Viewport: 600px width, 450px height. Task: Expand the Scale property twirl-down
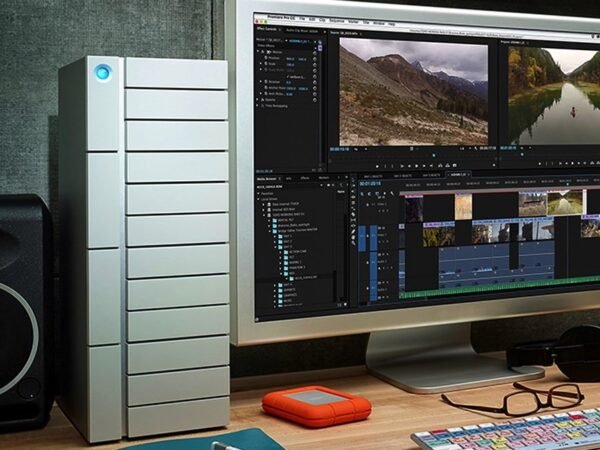coord(261,64)
